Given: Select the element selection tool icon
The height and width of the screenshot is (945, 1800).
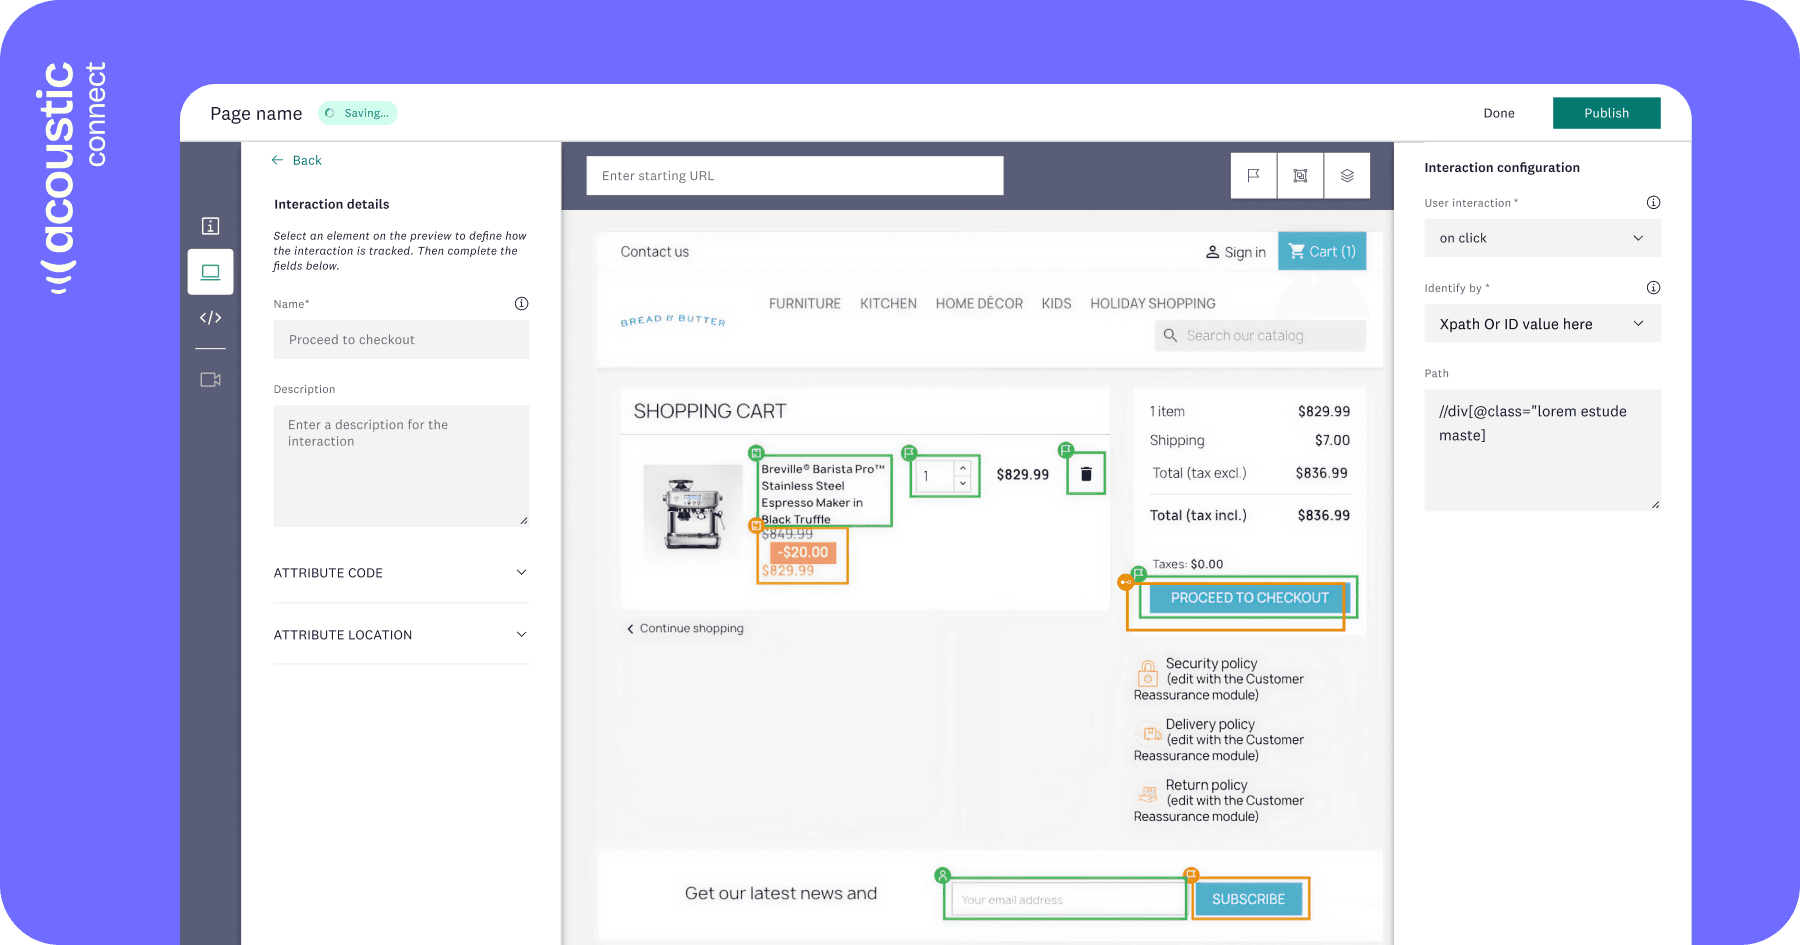Looking at the screenshot, I should click(x=1300, y=175).
